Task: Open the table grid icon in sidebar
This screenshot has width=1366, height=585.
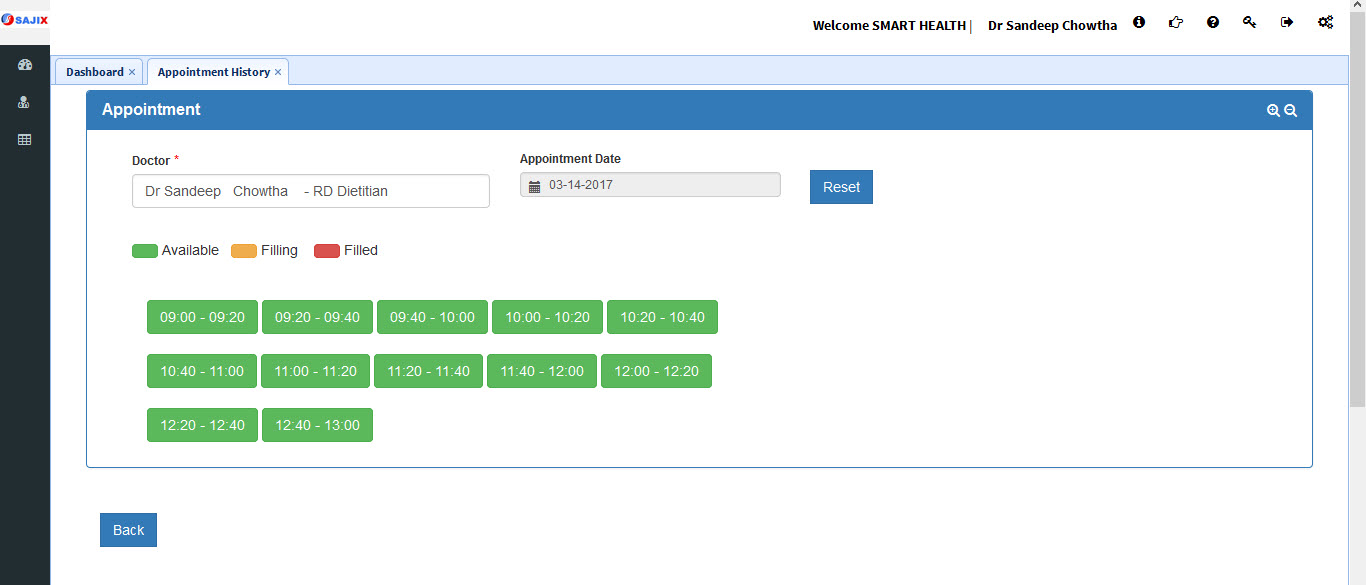Action: 25,140
